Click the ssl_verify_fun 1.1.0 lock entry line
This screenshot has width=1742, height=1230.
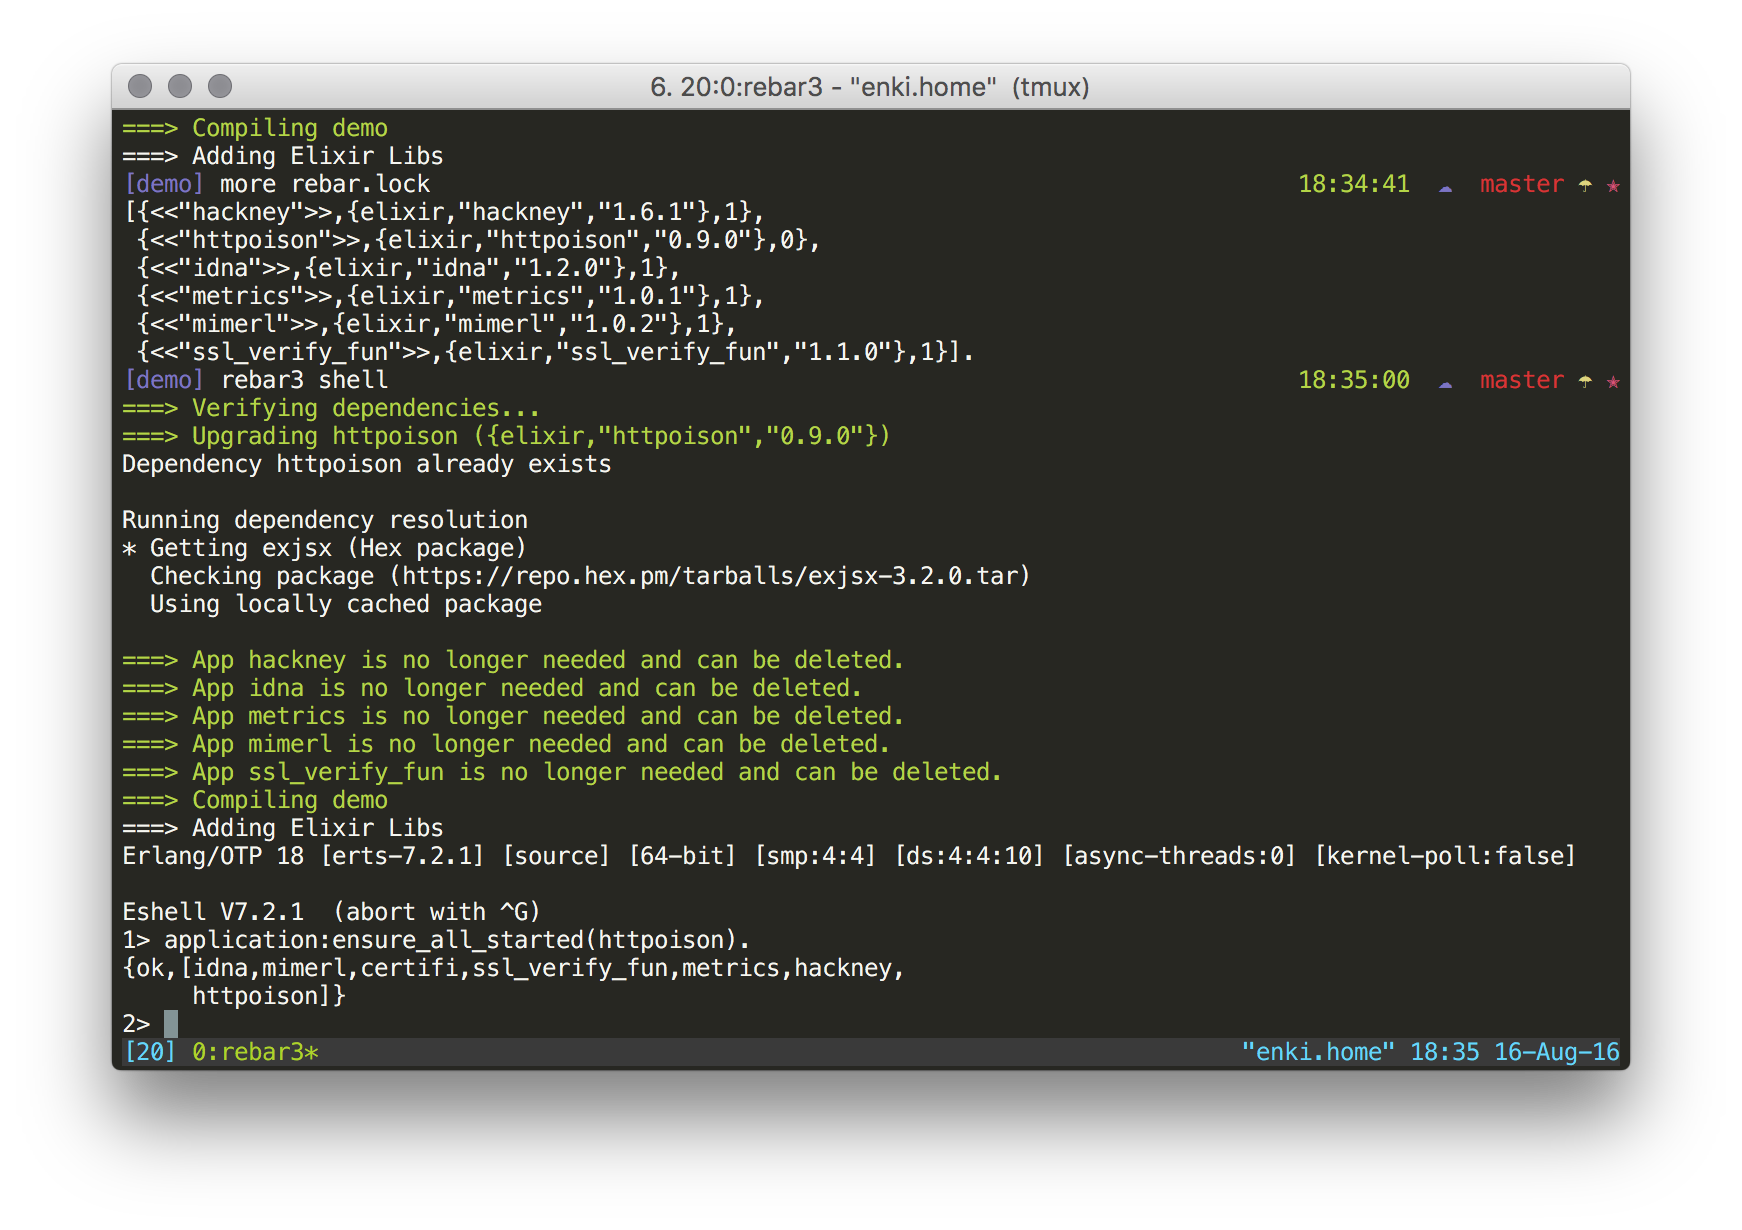point(556,352)
